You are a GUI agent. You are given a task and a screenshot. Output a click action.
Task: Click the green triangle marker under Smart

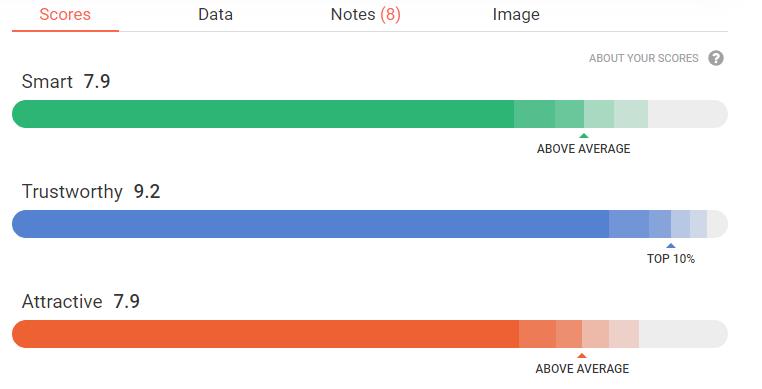click(x=584, y=136)
